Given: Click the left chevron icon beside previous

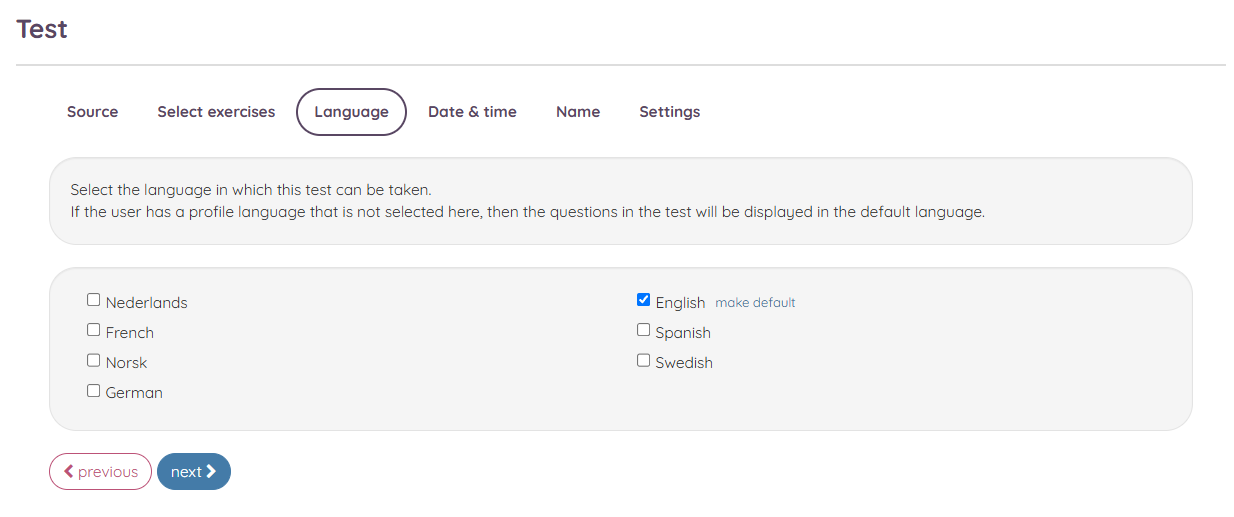Looking at the screenshot, I should click(x=69, y=471).
